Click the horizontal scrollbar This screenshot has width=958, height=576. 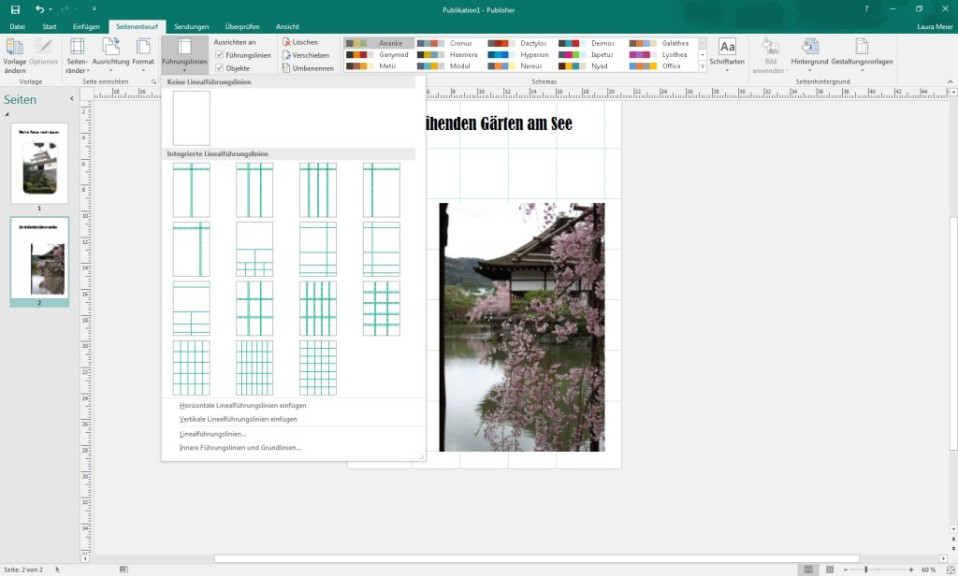click(x=536, y=558)
